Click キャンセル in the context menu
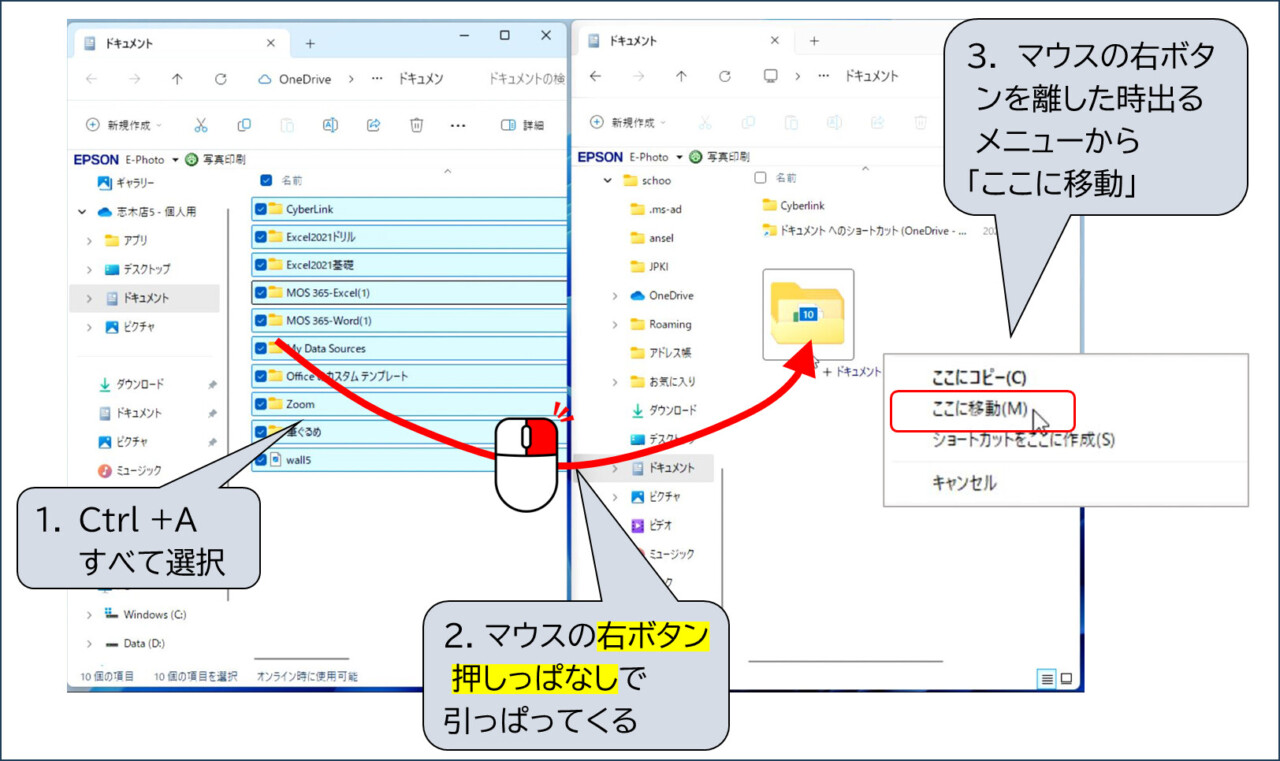Image resolution: width=1280 pixels, height=761 pixels. [x=963, y=483]
